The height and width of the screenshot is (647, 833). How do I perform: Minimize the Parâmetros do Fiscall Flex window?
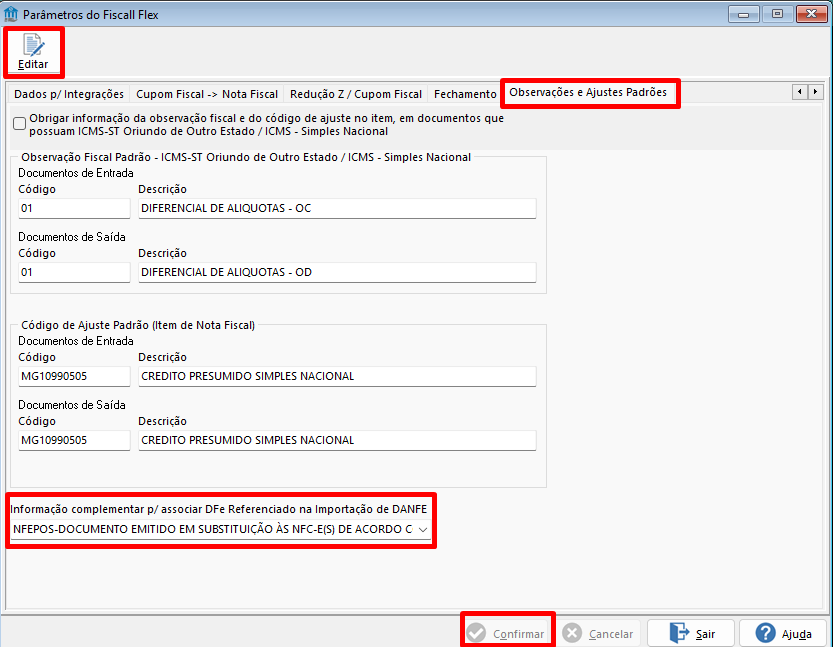click(743, 14)
